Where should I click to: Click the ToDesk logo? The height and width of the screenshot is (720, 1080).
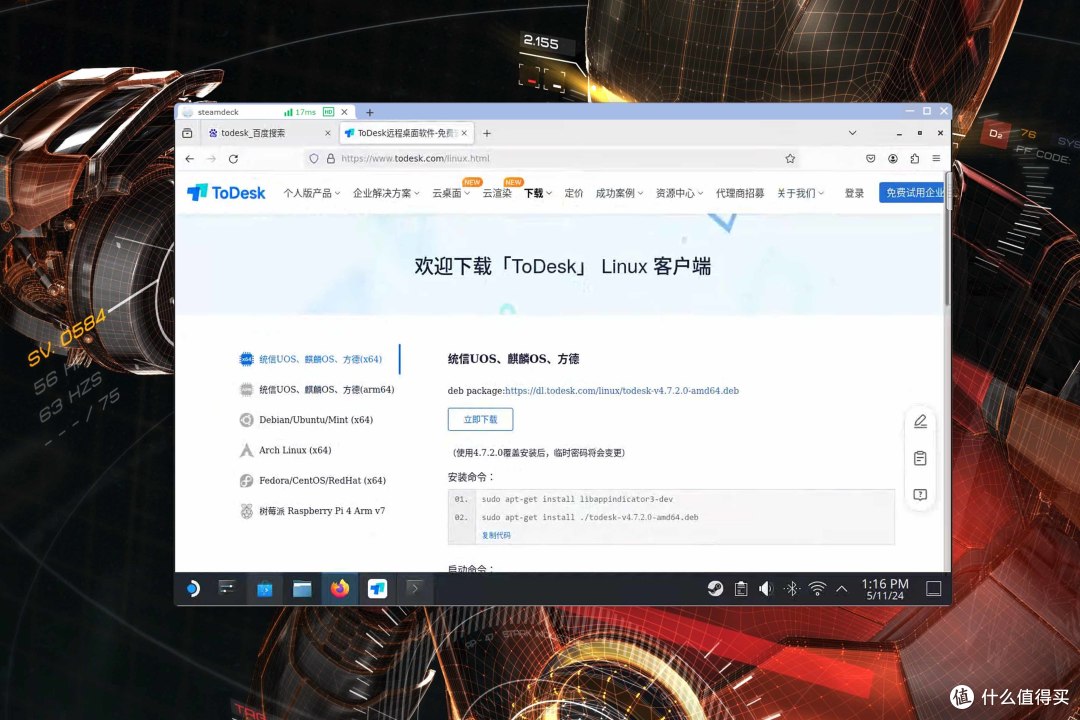click(x=226, y=193)
